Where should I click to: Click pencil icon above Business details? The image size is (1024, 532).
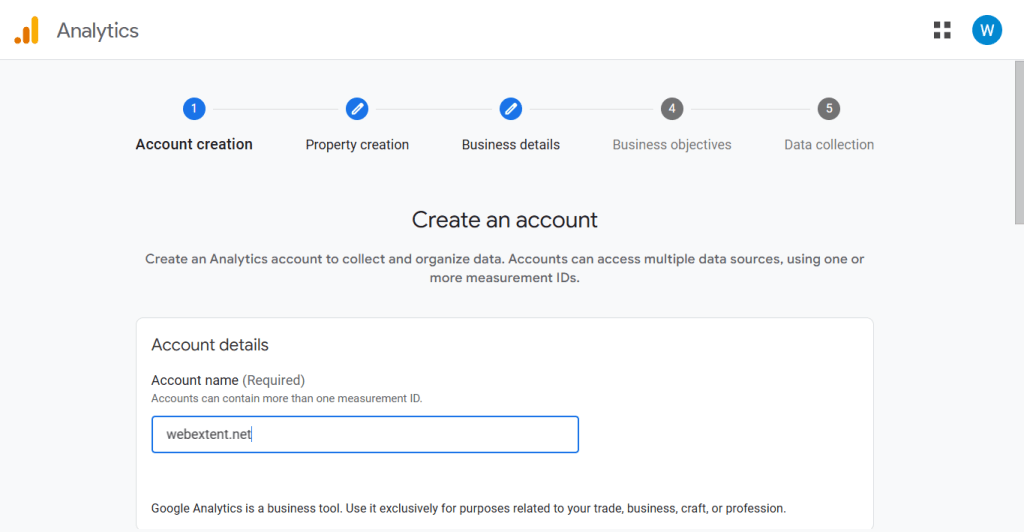tap(510, 109)
